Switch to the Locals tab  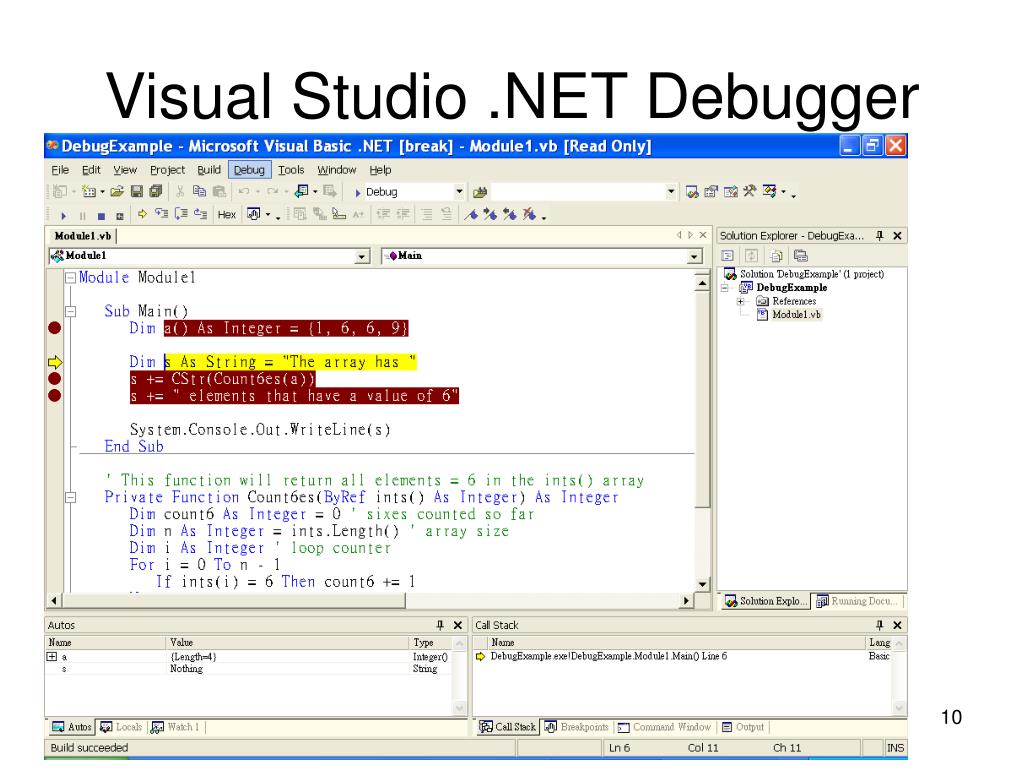121,727
